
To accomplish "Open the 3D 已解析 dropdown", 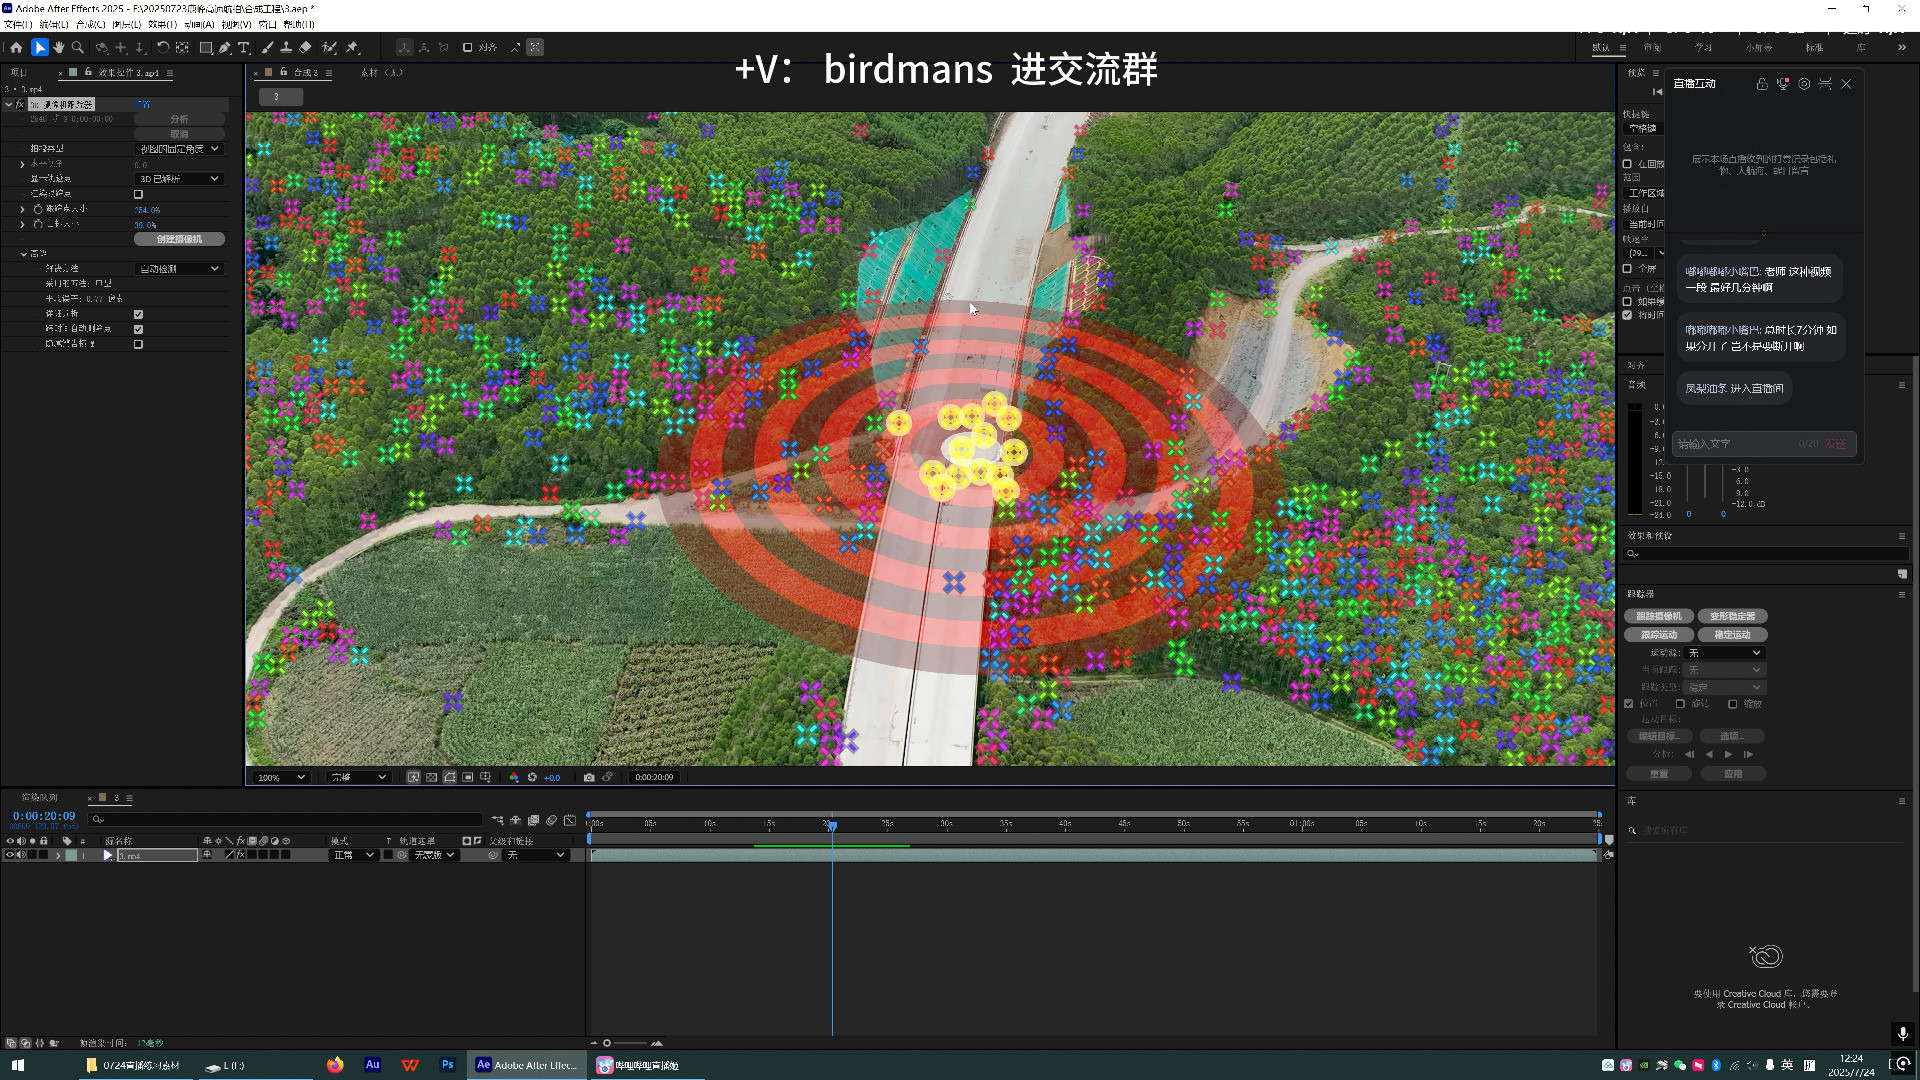I will click(179, 179).
